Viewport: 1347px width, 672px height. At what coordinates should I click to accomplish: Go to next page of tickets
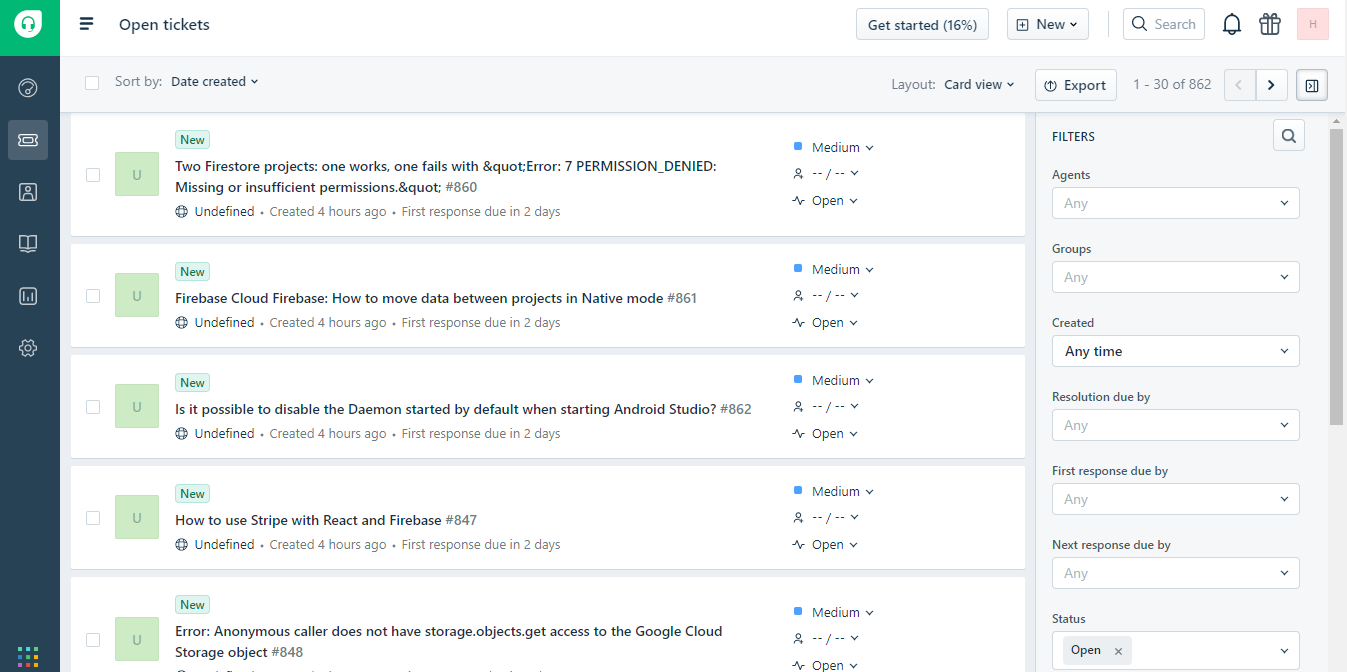click(x=1271, y=85)
